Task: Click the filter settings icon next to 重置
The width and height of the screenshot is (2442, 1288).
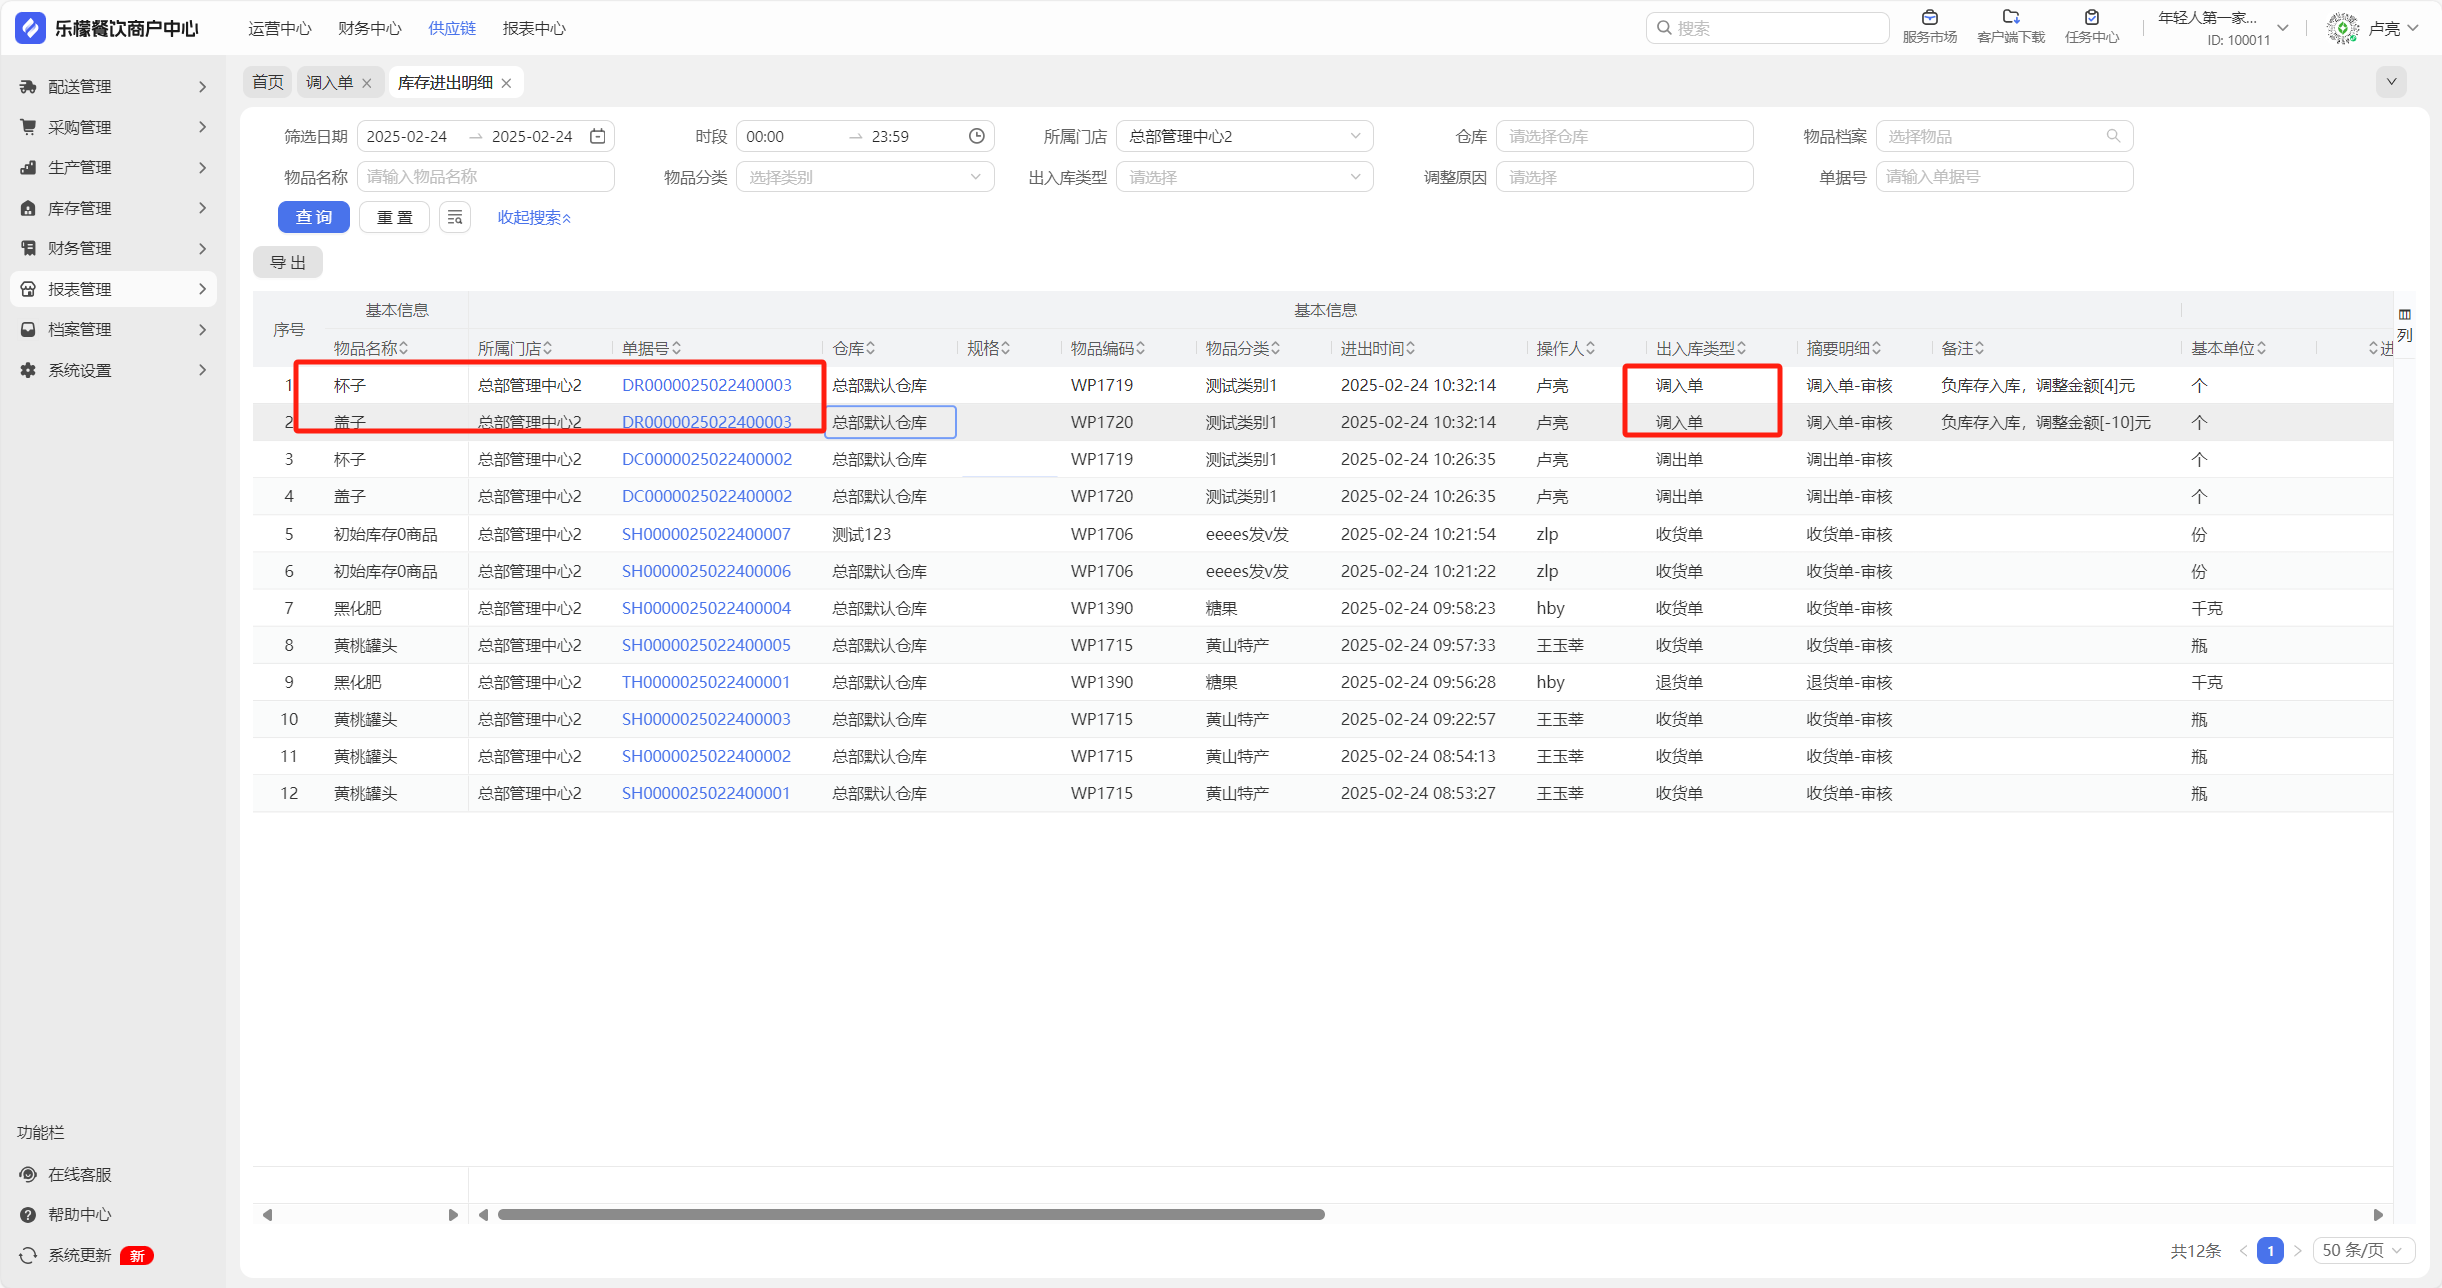Action: coord(455,217)
